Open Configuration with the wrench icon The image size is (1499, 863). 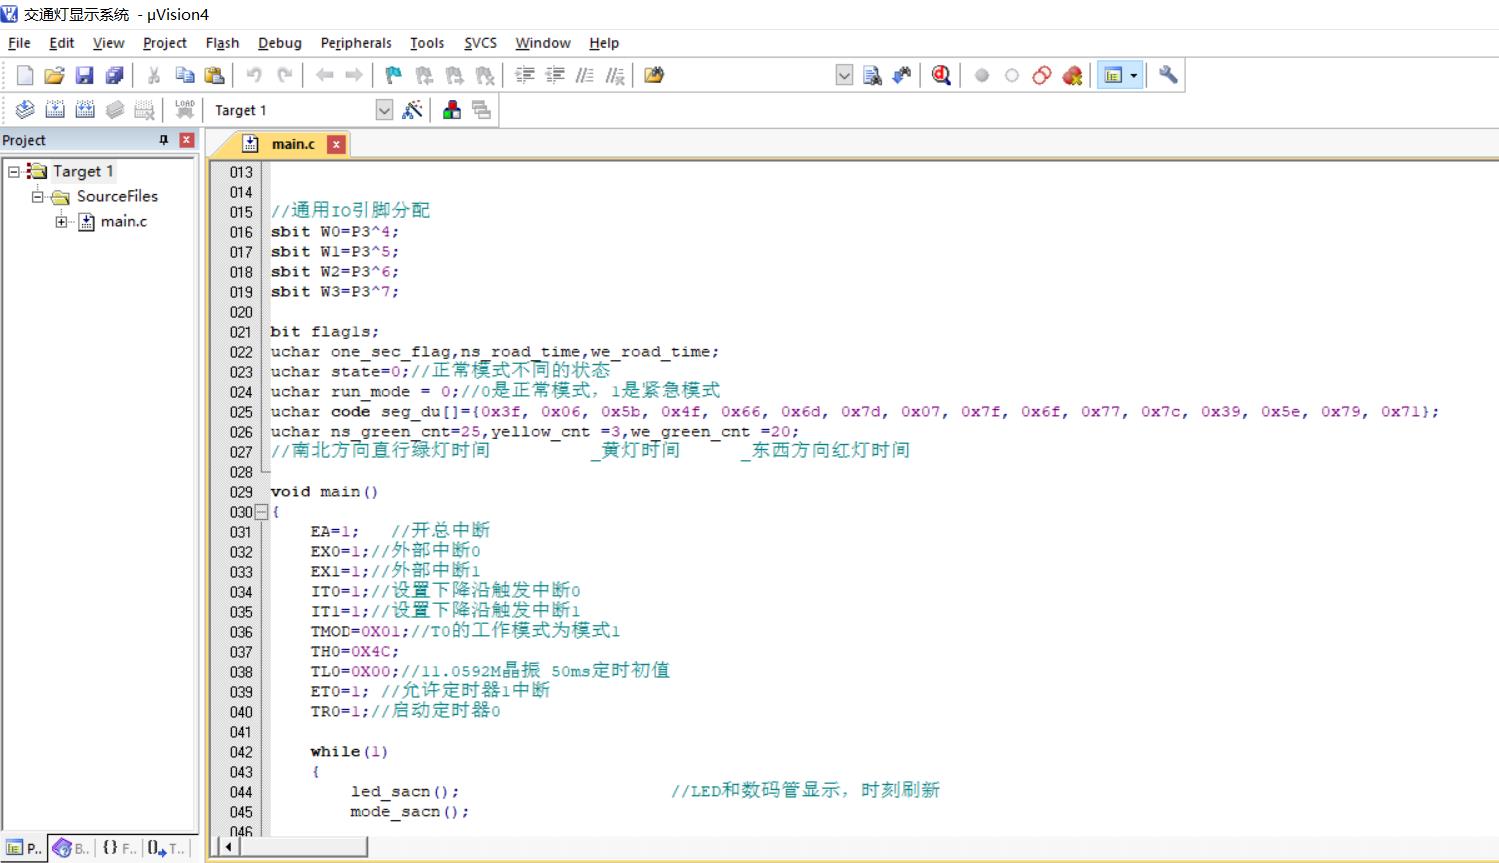pyautogui.click(x=1168, y=75)
